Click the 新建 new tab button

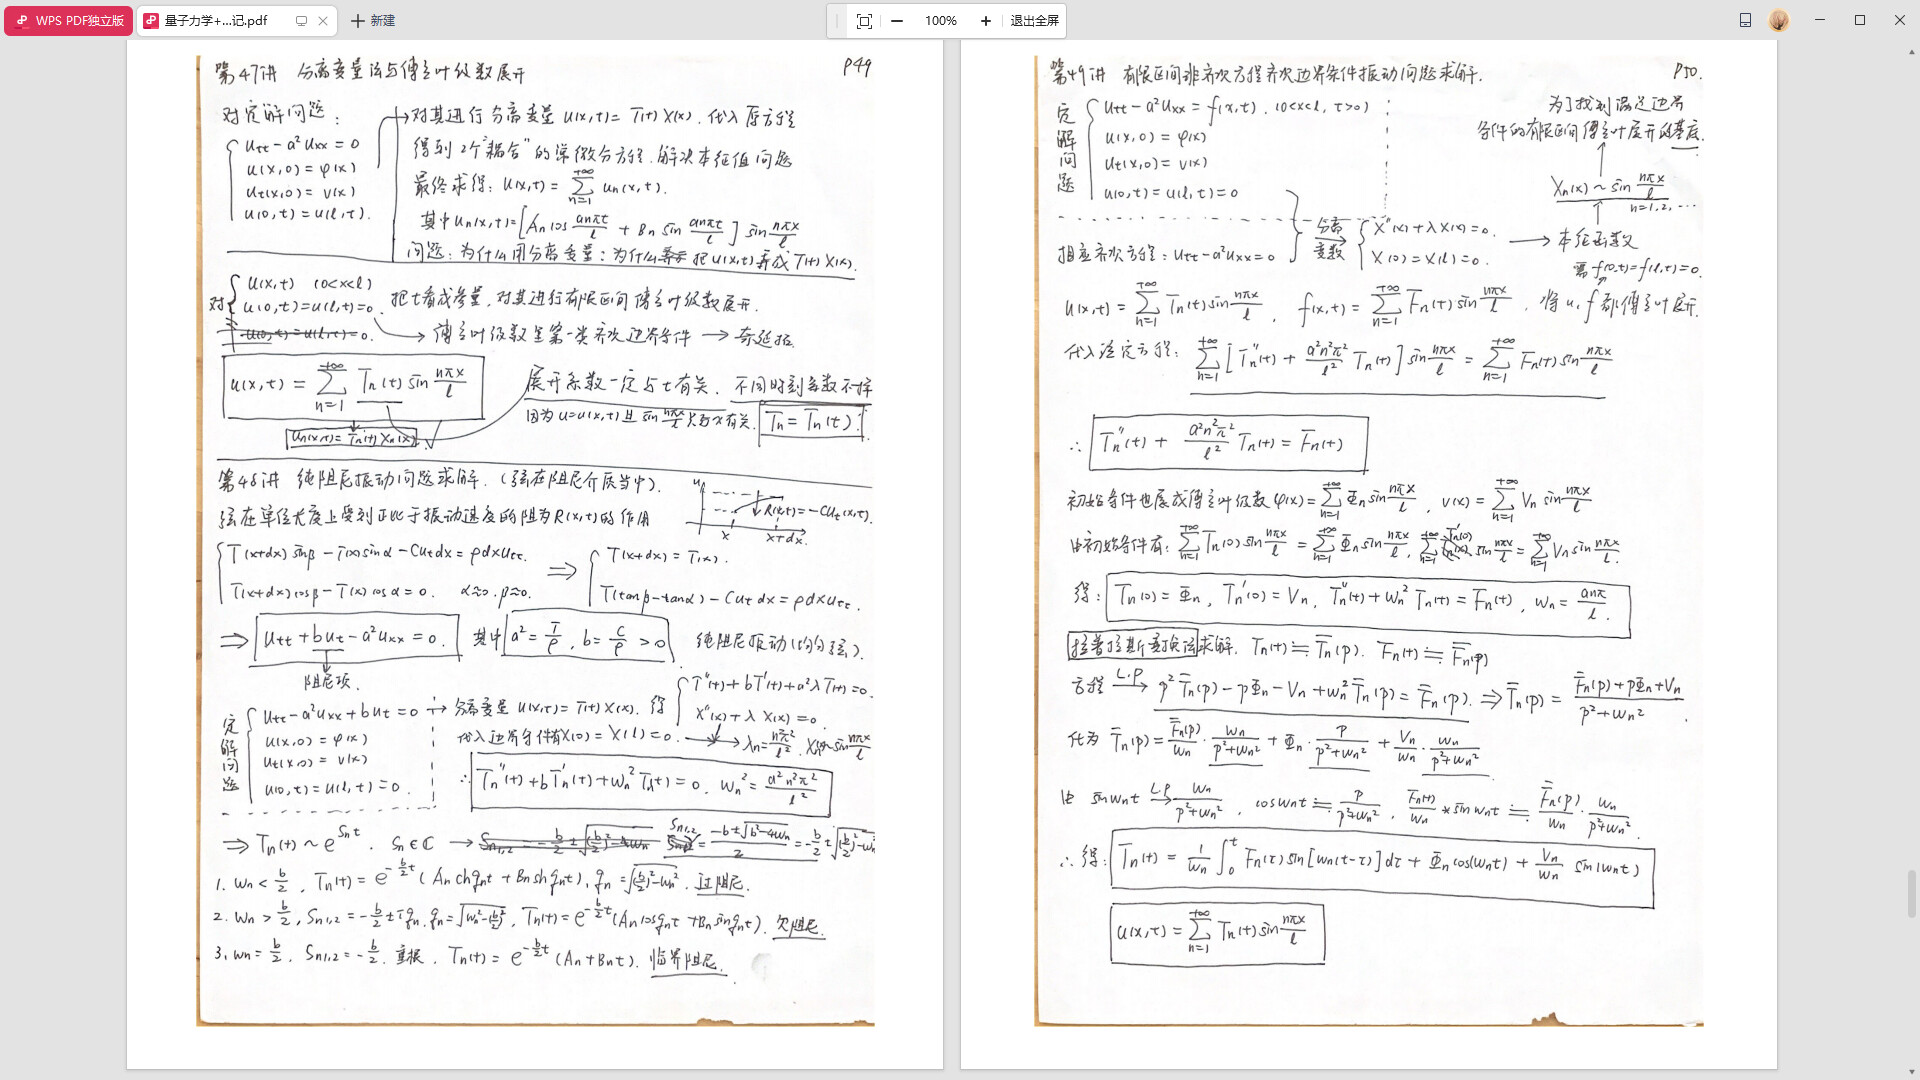[x=373, y=21]
